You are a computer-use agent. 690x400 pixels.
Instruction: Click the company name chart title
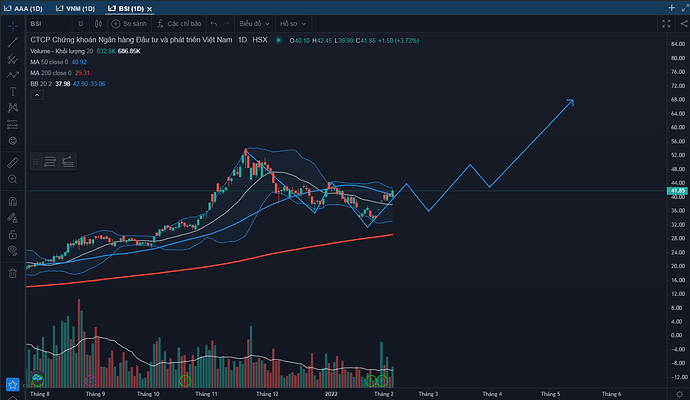click(131, 40)
